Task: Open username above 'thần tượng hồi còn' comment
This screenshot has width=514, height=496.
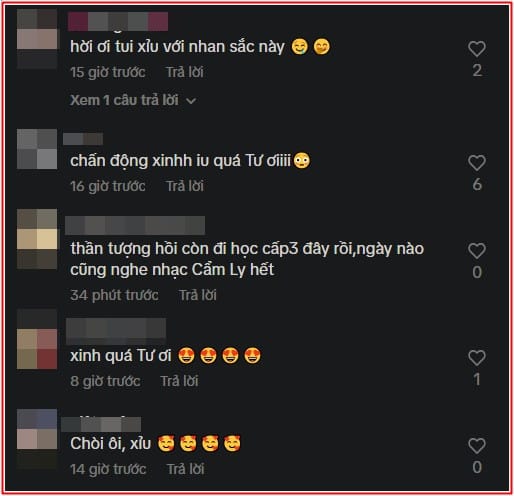Action: pos(135,226)
